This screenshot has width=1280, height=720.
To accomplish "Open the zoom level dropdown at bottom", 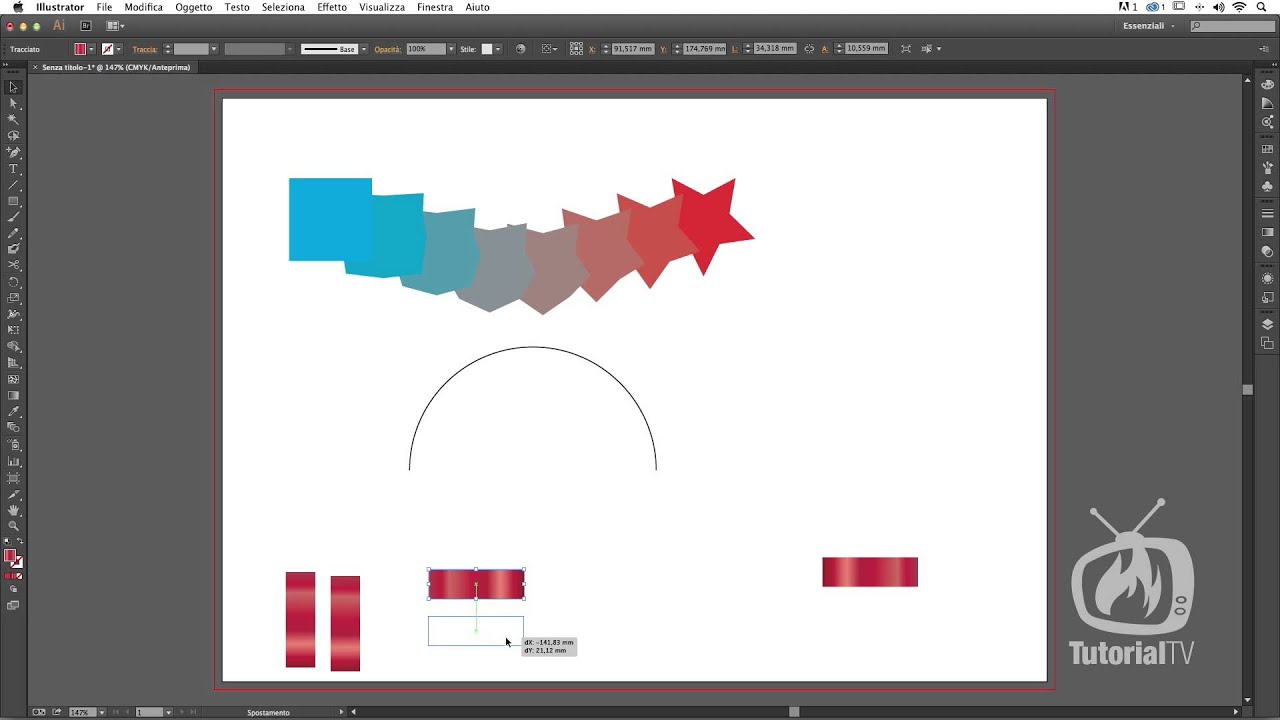I will click(x=102, y=712).
